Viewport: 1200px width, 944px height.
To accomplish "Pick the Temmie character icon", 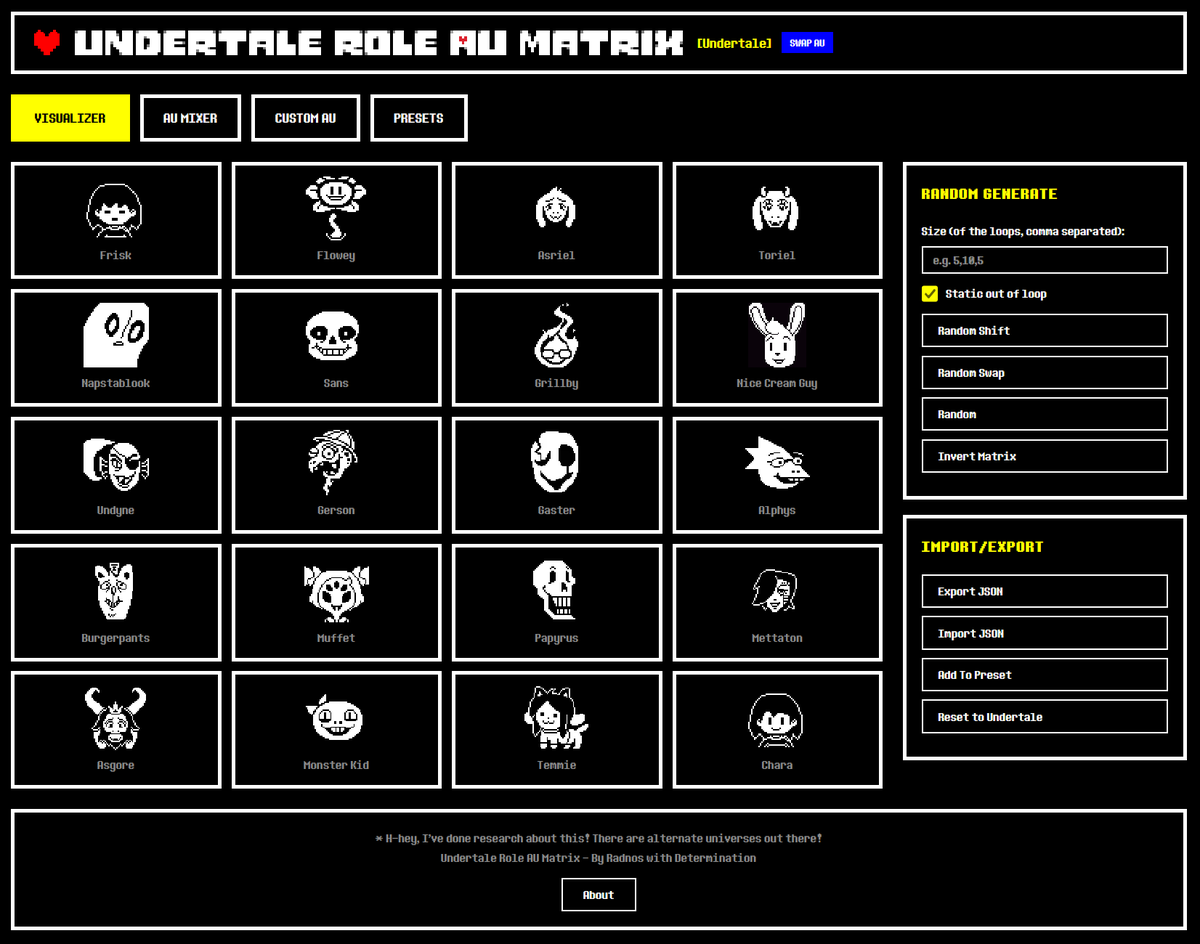I will 556,719.
